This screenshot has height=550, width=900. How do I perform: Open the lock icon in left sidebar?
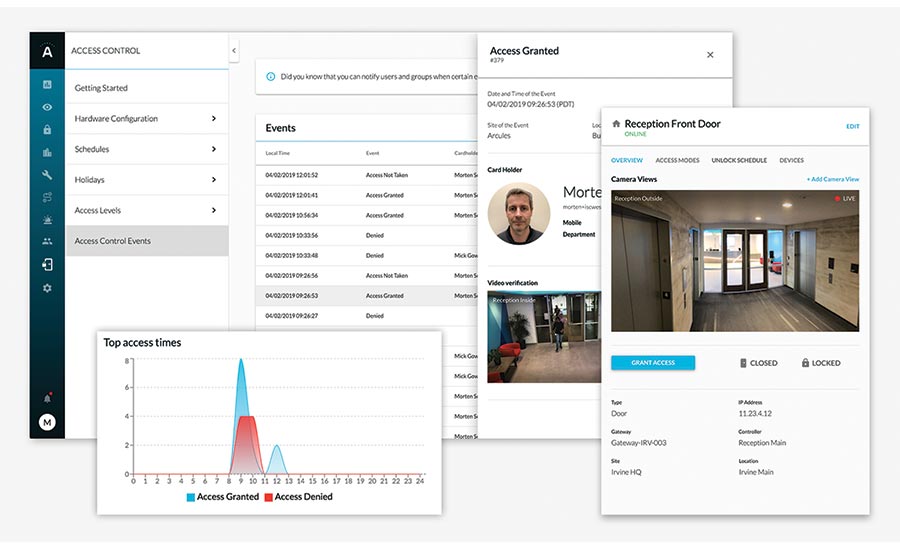tap(47, 129)
